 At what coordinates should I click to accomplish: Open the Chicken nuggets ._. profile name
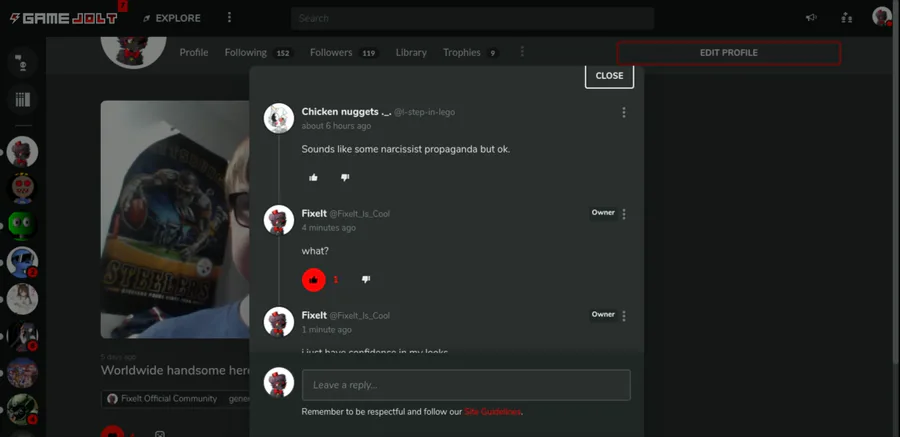346,112
